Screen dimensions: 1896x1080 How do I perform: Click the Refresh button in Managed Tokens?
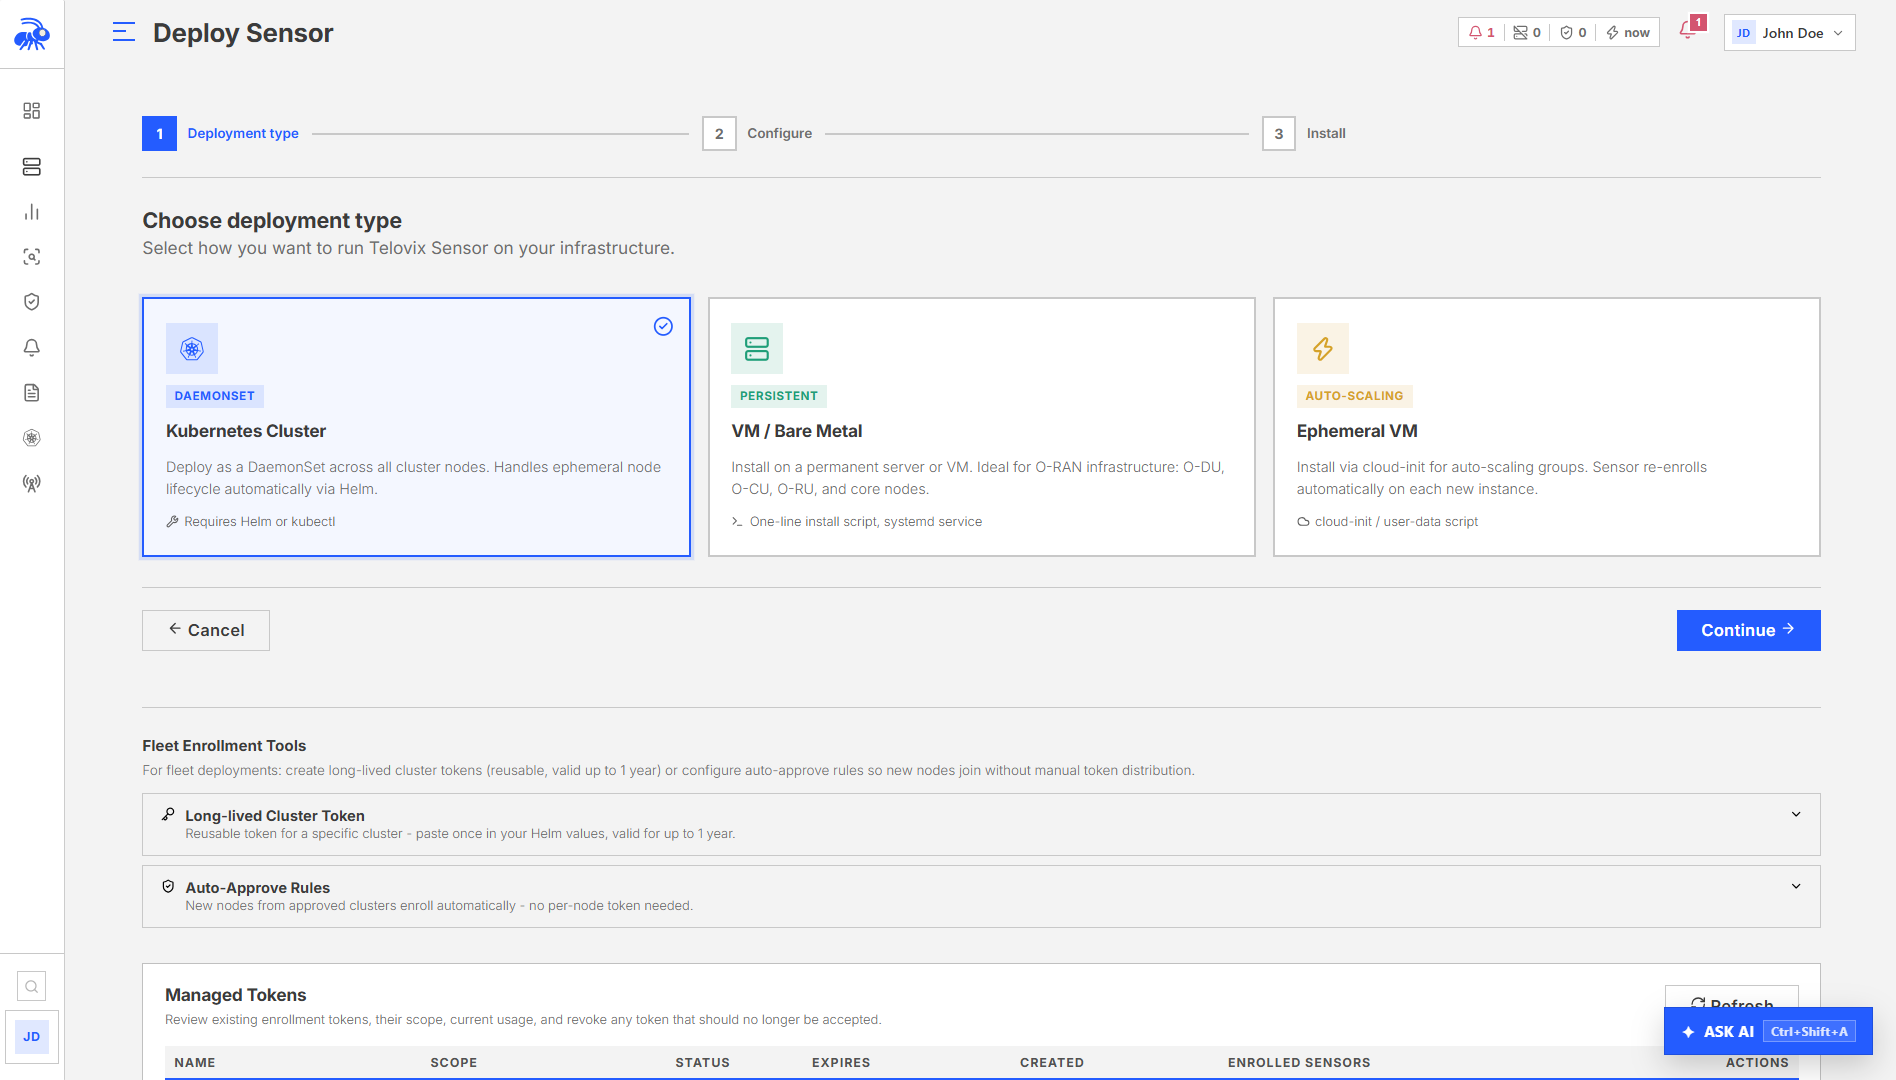[1732, 998]
